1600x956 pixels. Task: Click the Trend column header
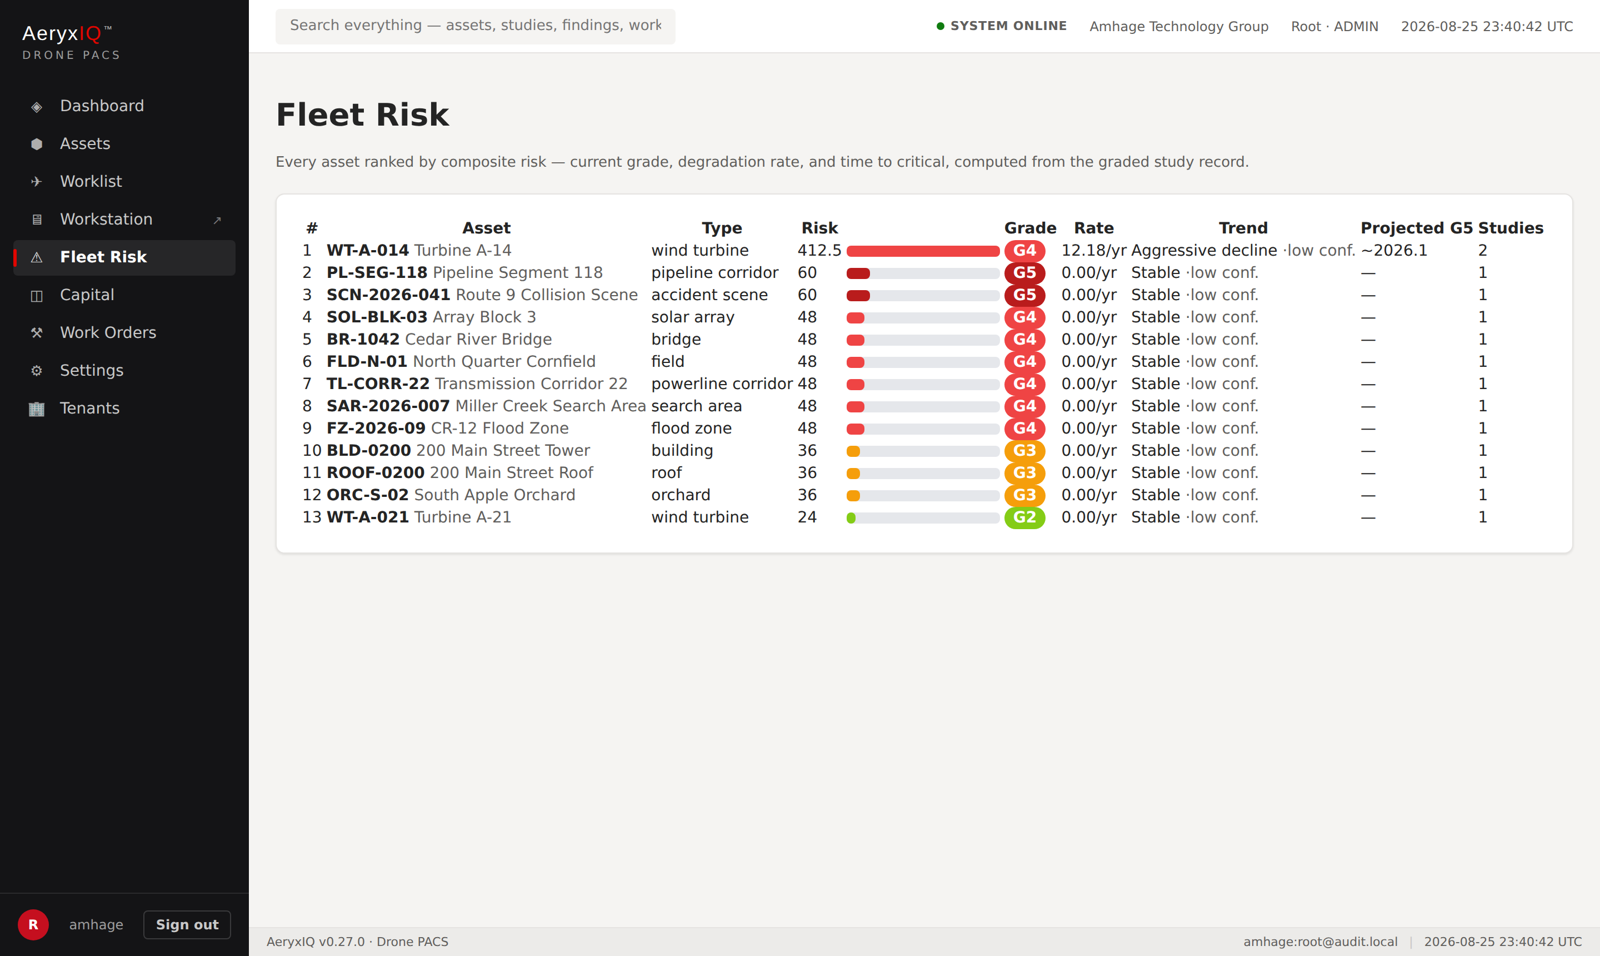(1243, 228)
